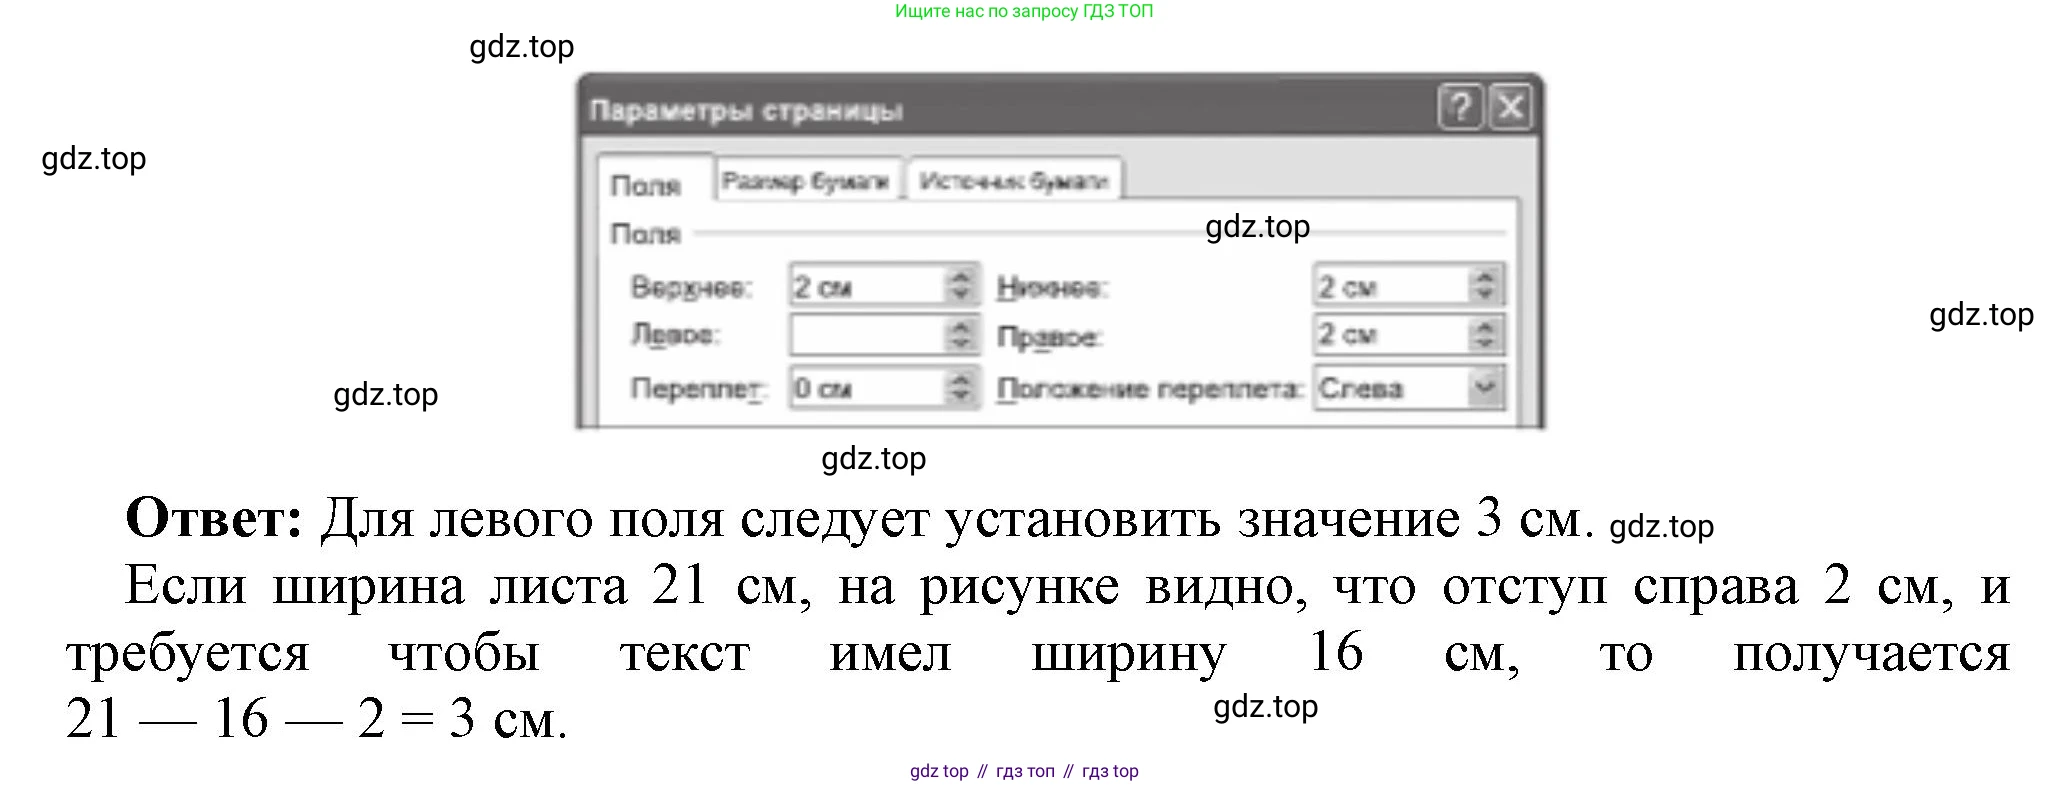
Task: Click the empty Левое margin field
Action: [x=866, y=335]
